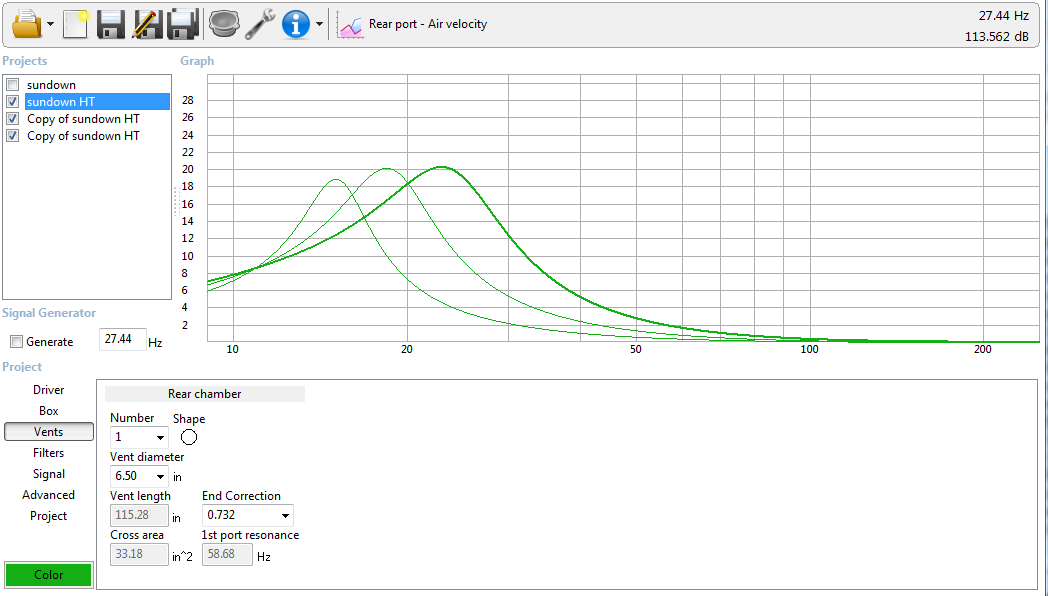
Task: Create a new project document
Action: (x=76, y=24)
